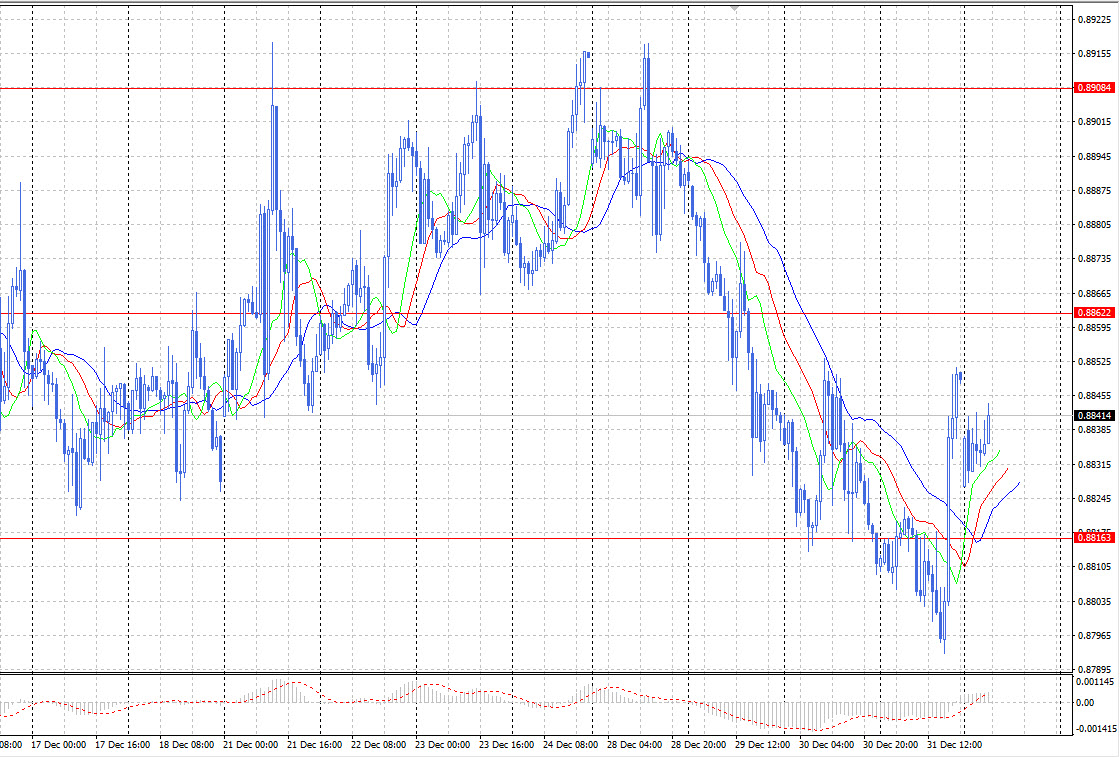The image size is (1120, 757).
Task: Click the 0.89225 price axis label
Action: click(1094, 19)
